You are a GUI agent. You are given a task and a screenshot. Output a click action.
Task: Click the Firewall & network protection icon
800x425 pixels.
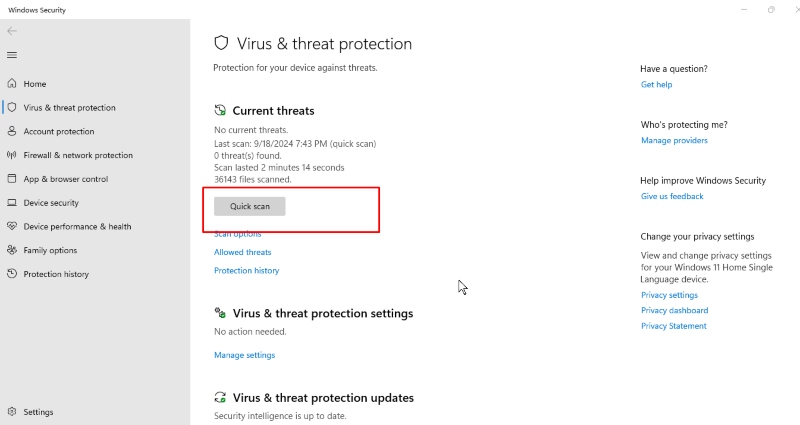click(x=12, y=156)
